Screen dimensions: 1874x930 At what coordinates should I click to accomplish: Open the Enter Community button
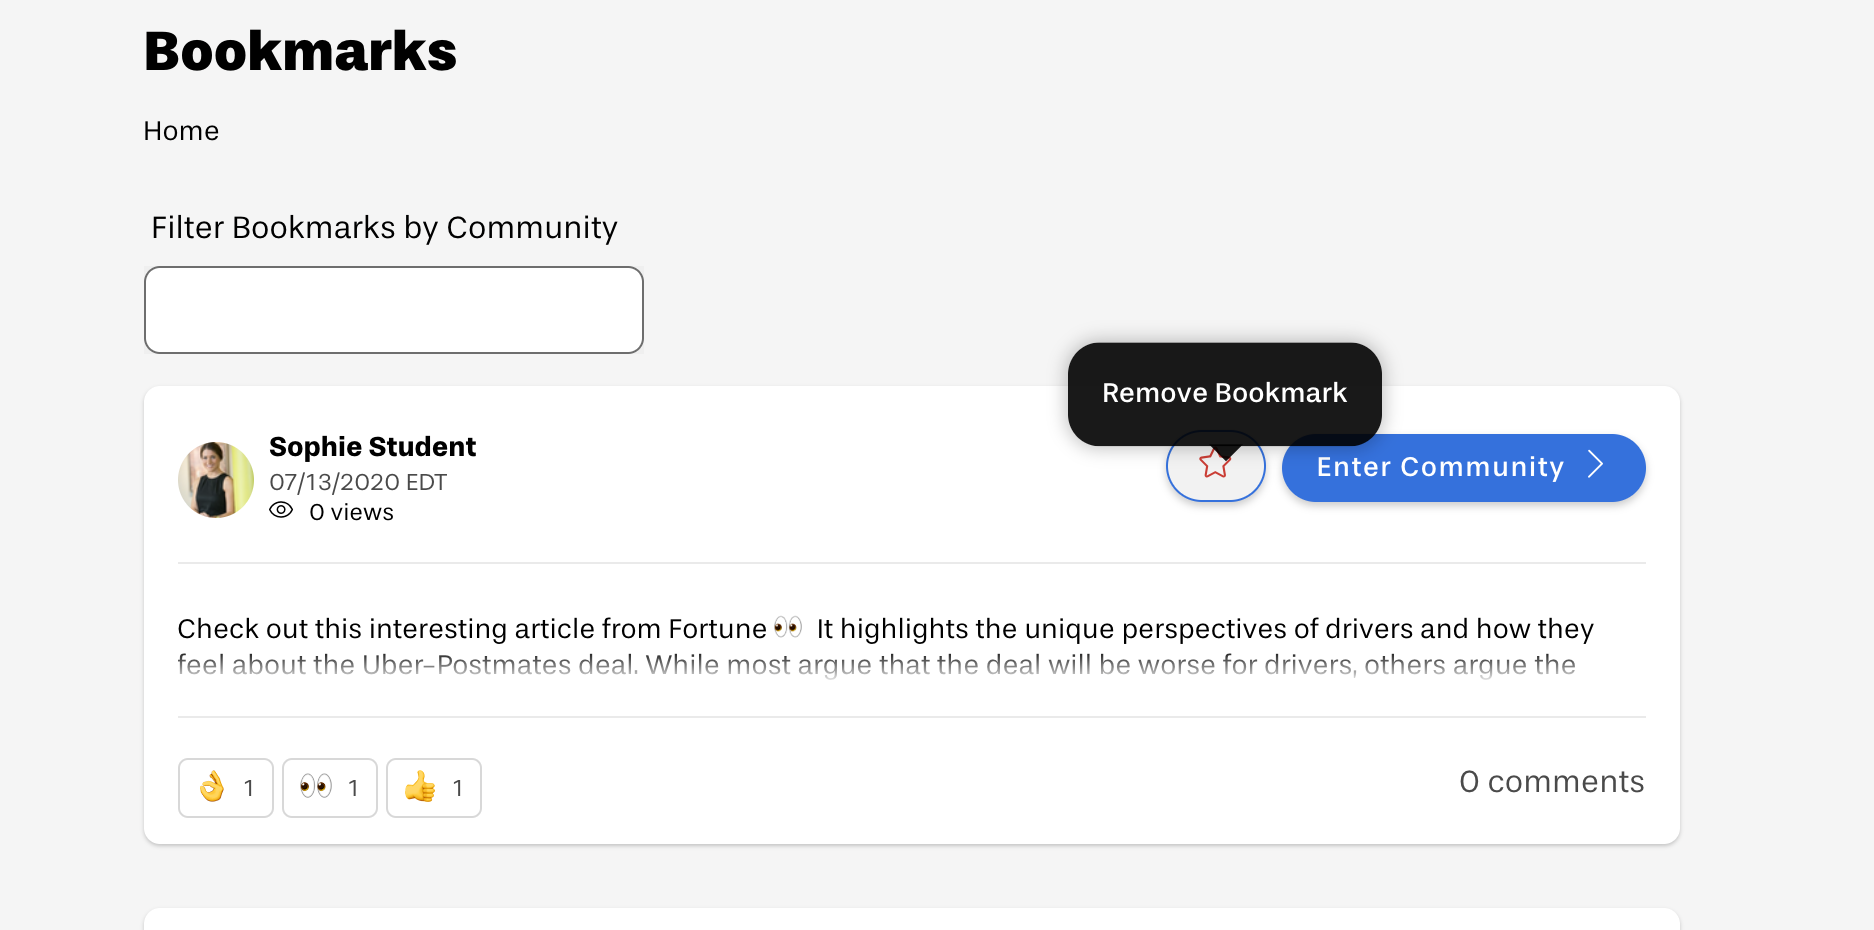1463,467
